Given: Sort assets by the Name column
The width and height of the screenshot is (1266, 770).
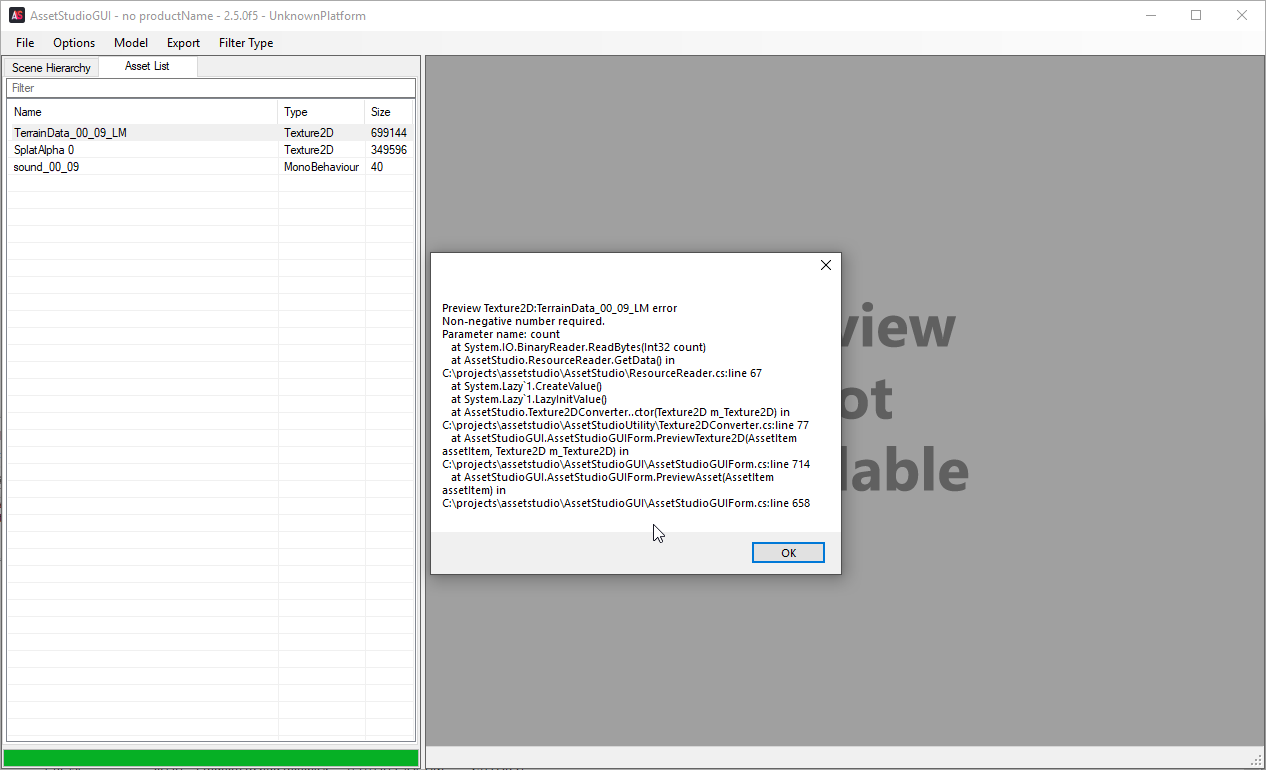Looking at the screenshot, I should click(140, 111).
